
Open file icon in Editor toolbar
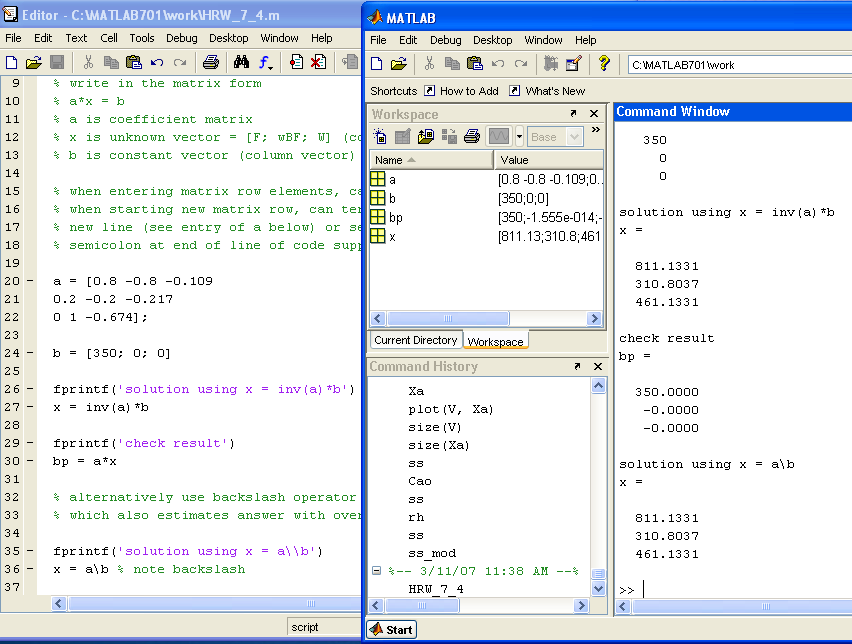[34, 62]
